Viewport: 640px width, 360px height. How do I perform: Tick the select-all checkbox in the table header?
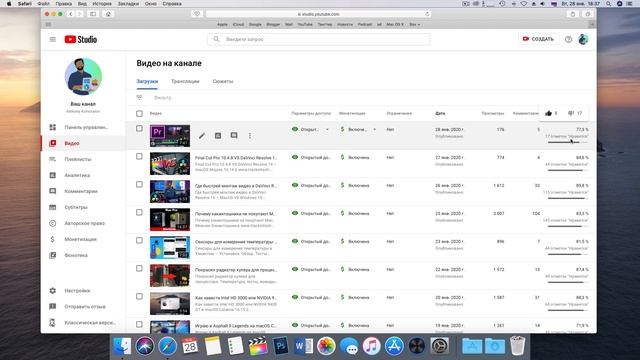139,113
